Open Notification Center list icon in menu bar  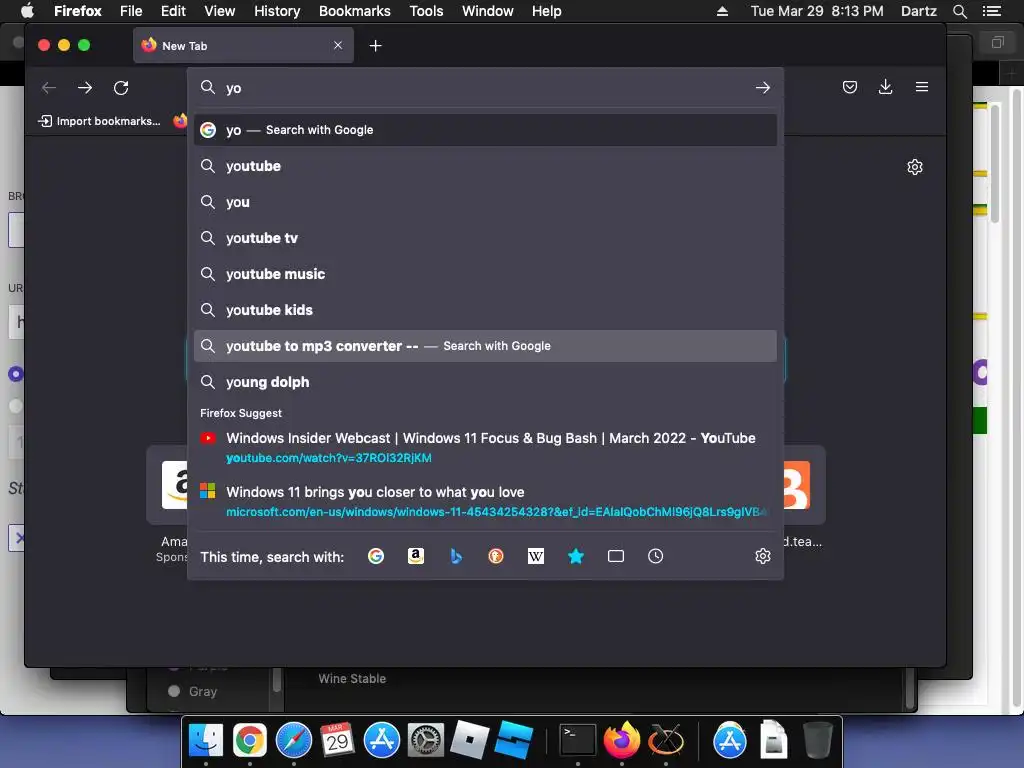pos(992,11)
